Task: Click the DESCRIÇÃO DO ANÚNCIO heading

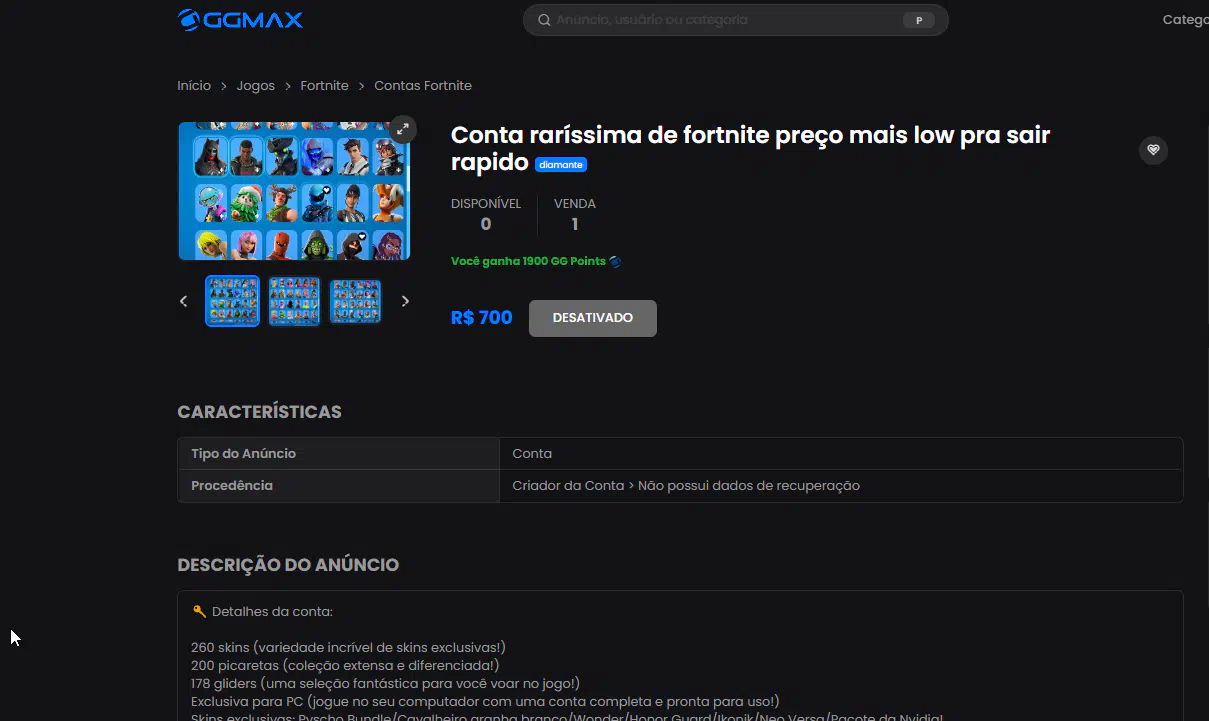Action: (x=288, y=565)
